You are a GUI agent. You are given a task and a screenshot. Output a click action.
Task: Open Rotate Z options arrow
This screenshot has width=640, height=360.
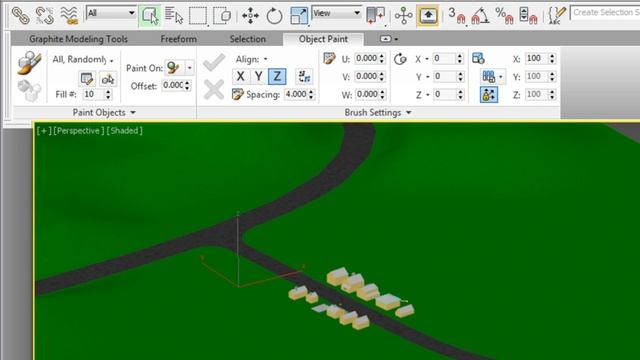[428, 95]
